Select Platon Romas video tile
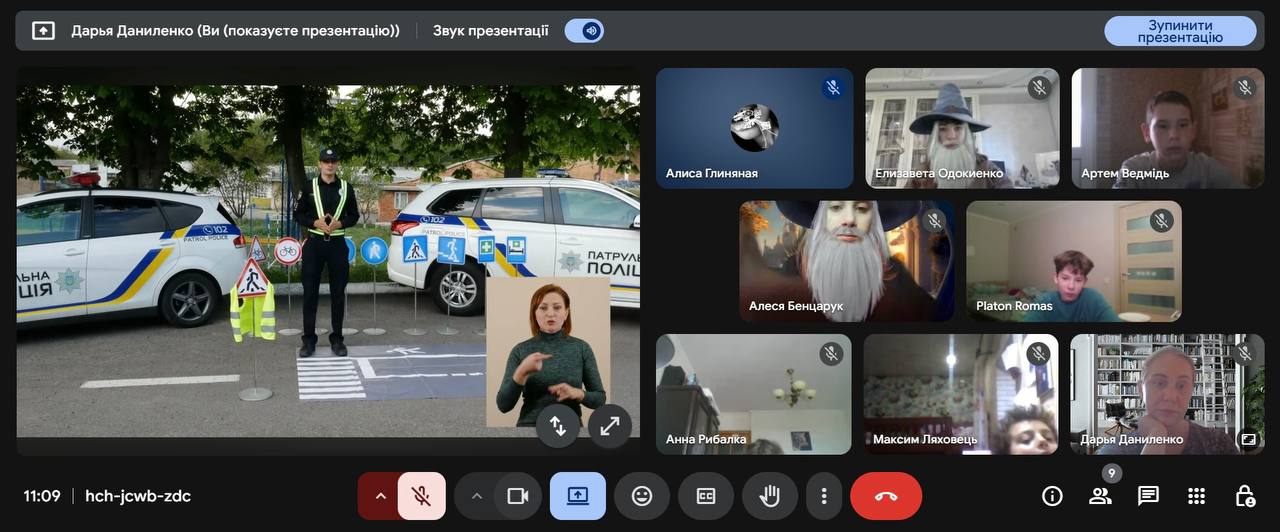The height and width of the screenshot is (532, 1280). [x=1073, y=261]
